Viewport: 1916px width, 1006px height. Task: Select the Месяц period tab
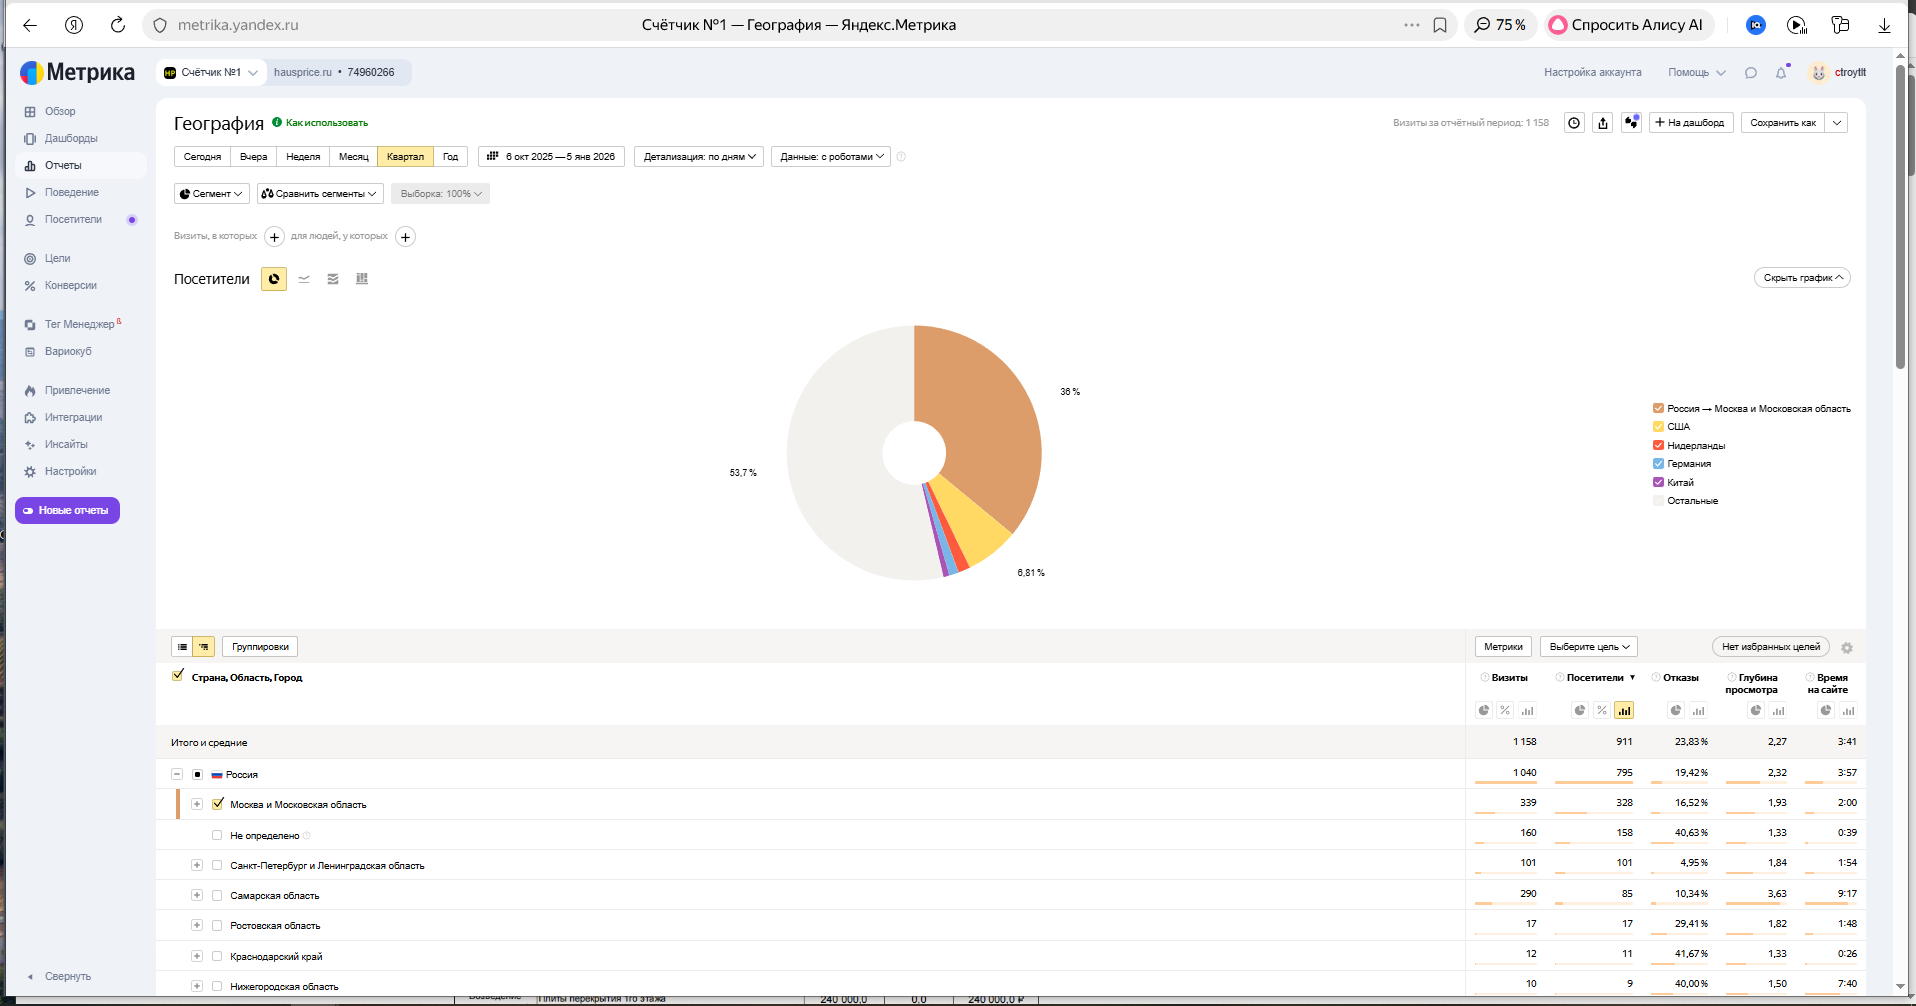point(353,157)
